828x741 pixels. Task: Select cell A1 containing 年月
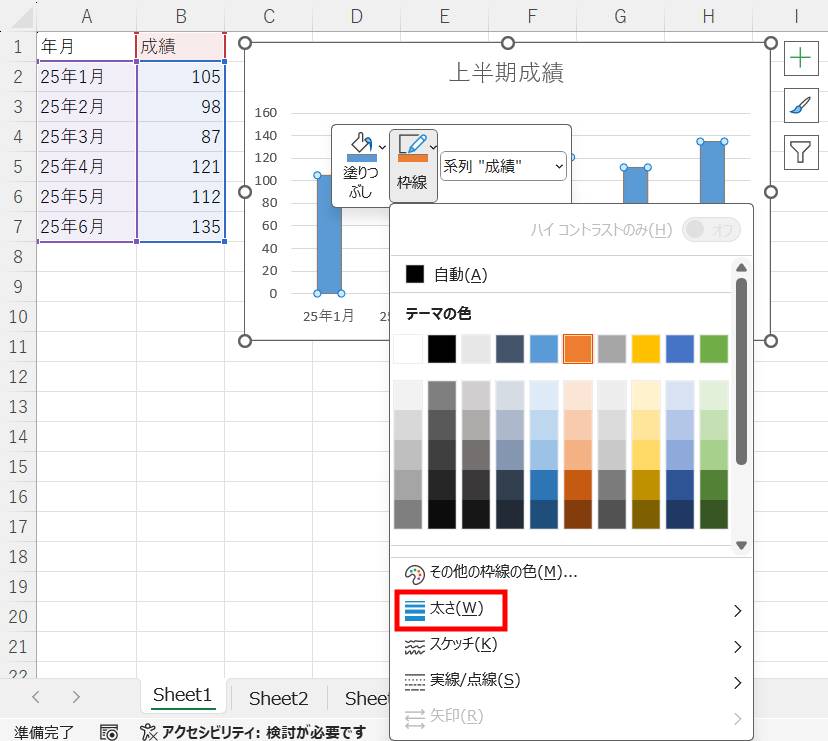[x=87, y=46]
